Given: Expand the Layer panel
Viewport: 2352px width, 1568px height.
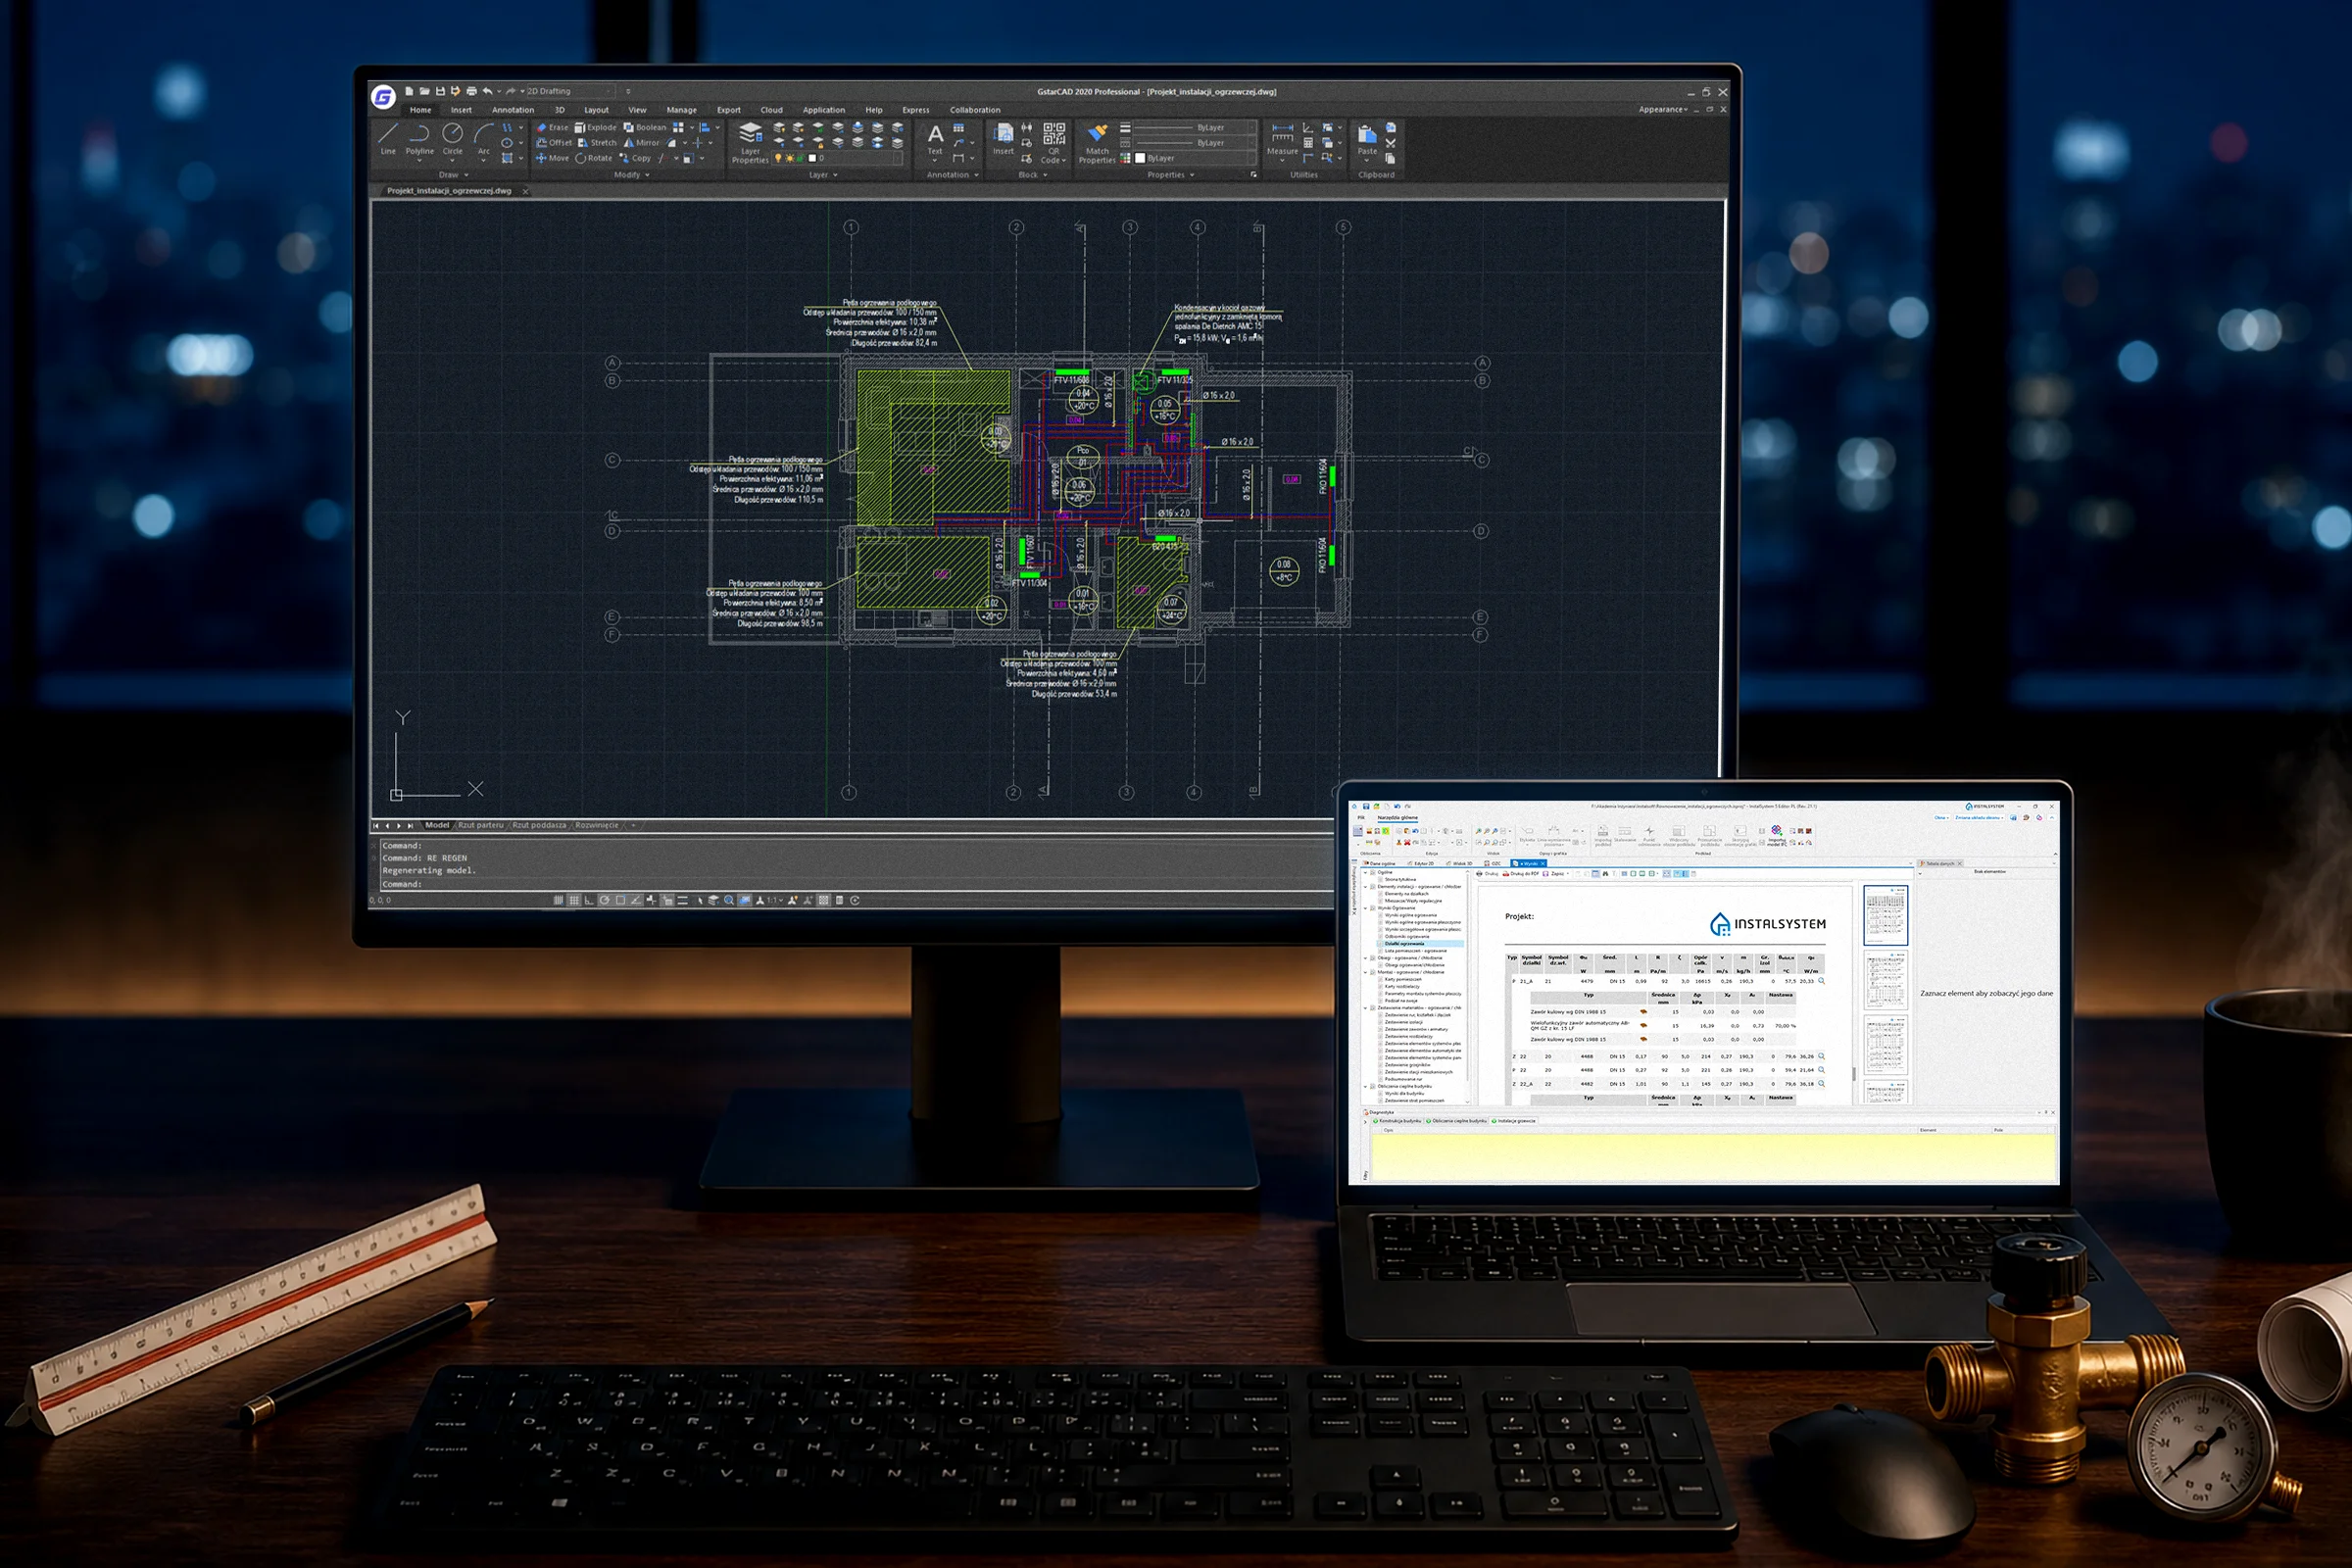Looking at the screenshot, I should pyautogui.click(x=822, y=175).
